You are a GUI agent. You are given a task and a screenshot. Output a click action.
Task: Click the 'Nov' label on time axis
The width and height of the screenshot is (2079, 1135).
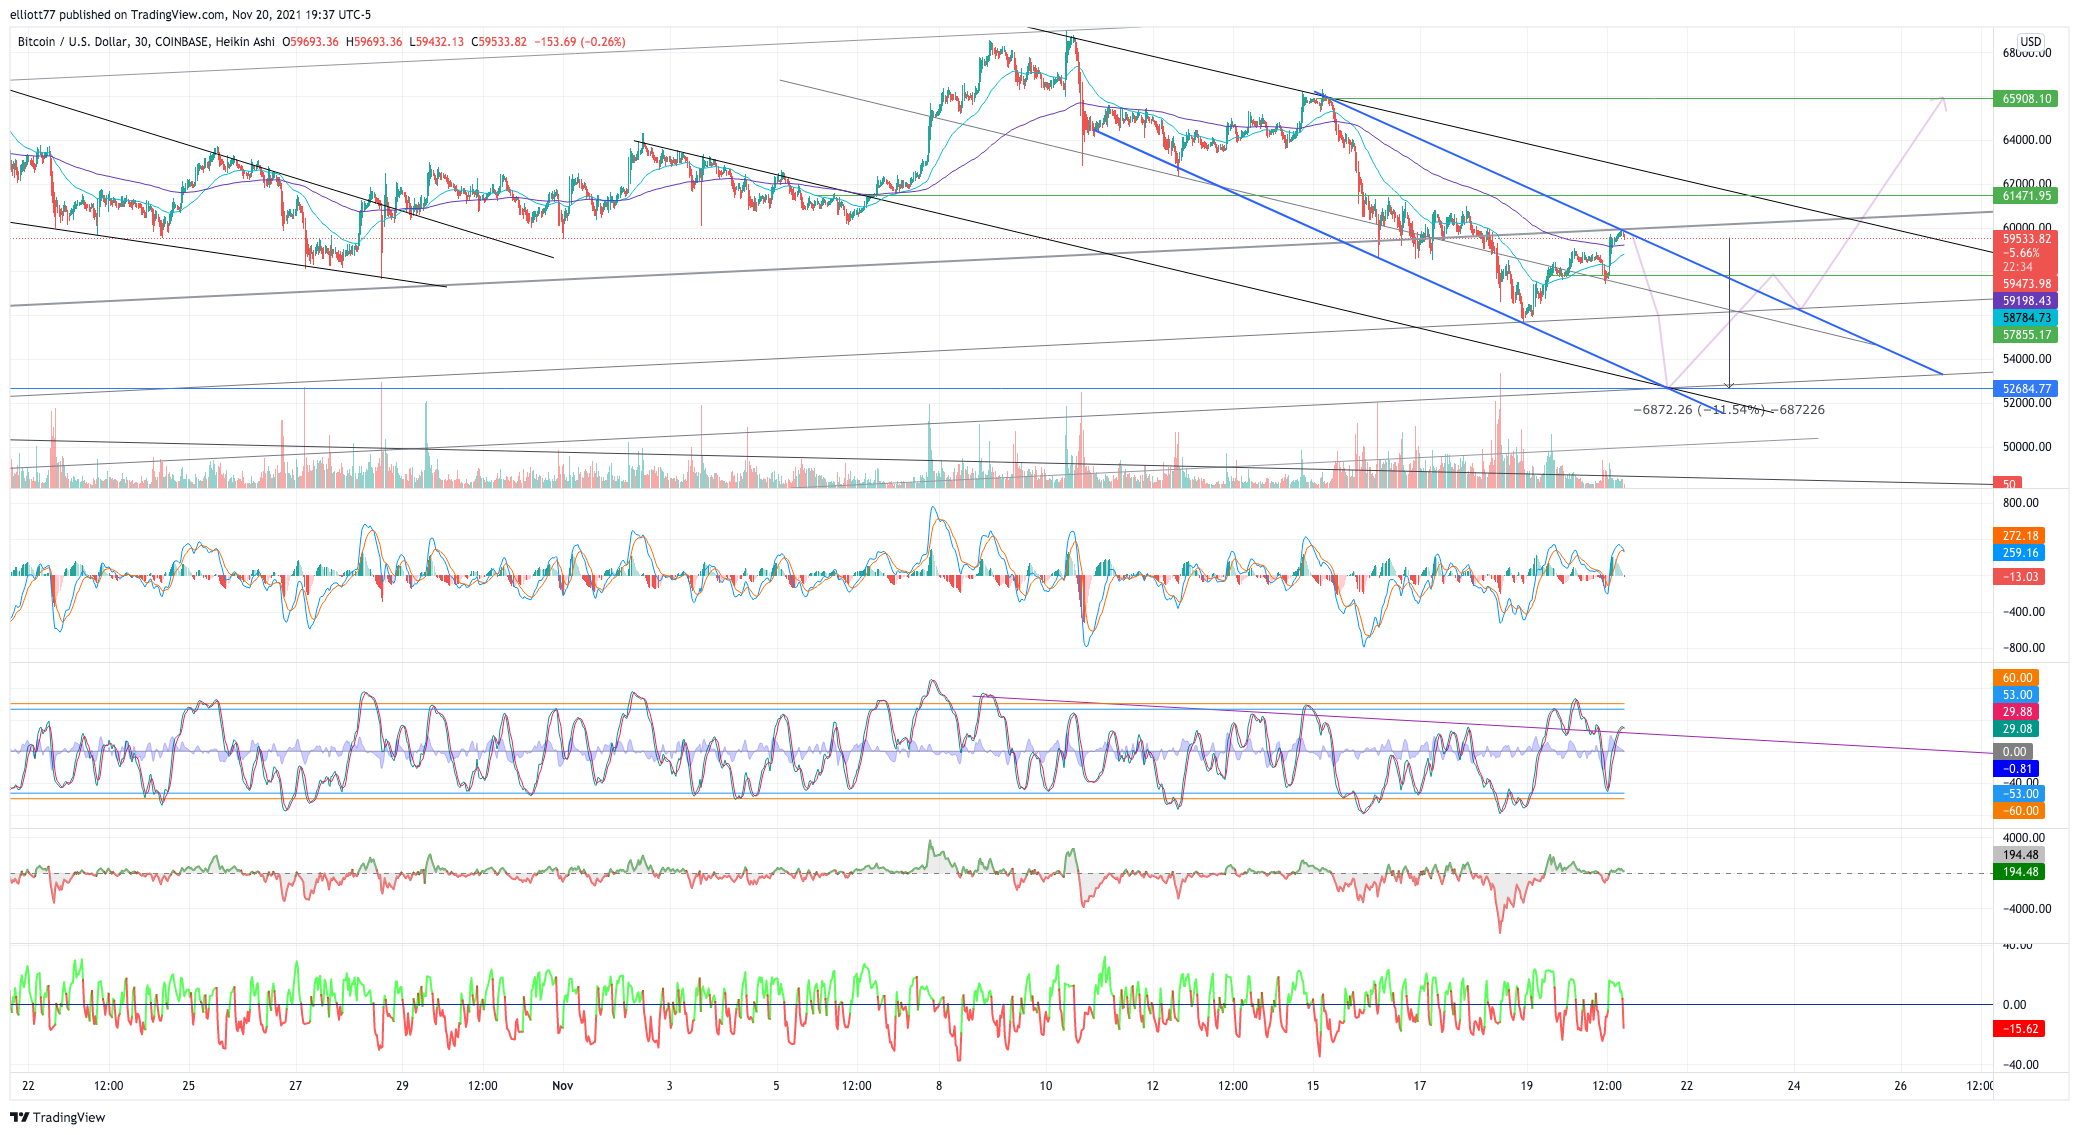pyautogui.click(x=563, y=1086)
